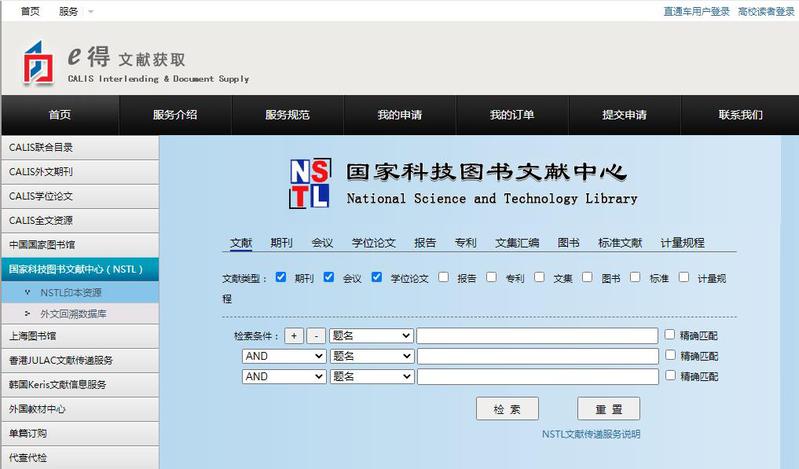Click the 检索 search button

[x=507, y=409]
